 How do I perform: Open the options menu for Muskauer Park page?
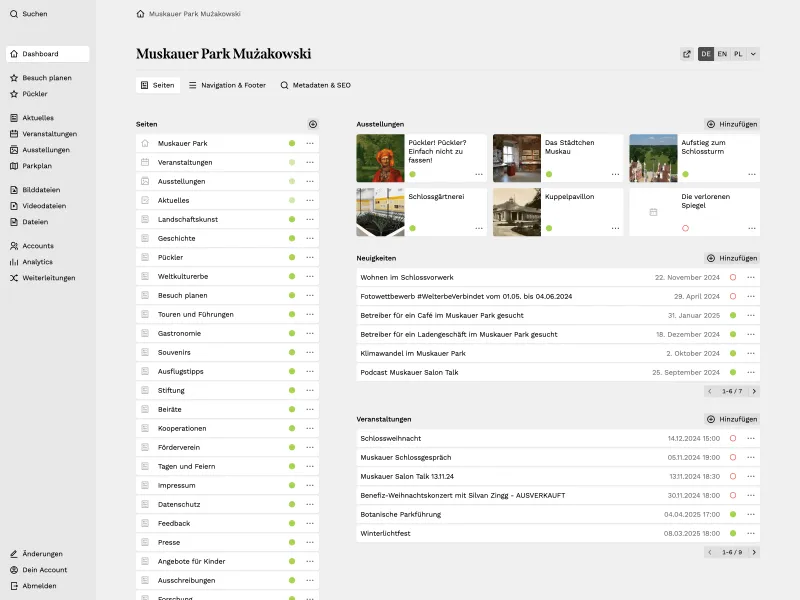[308, 143]
